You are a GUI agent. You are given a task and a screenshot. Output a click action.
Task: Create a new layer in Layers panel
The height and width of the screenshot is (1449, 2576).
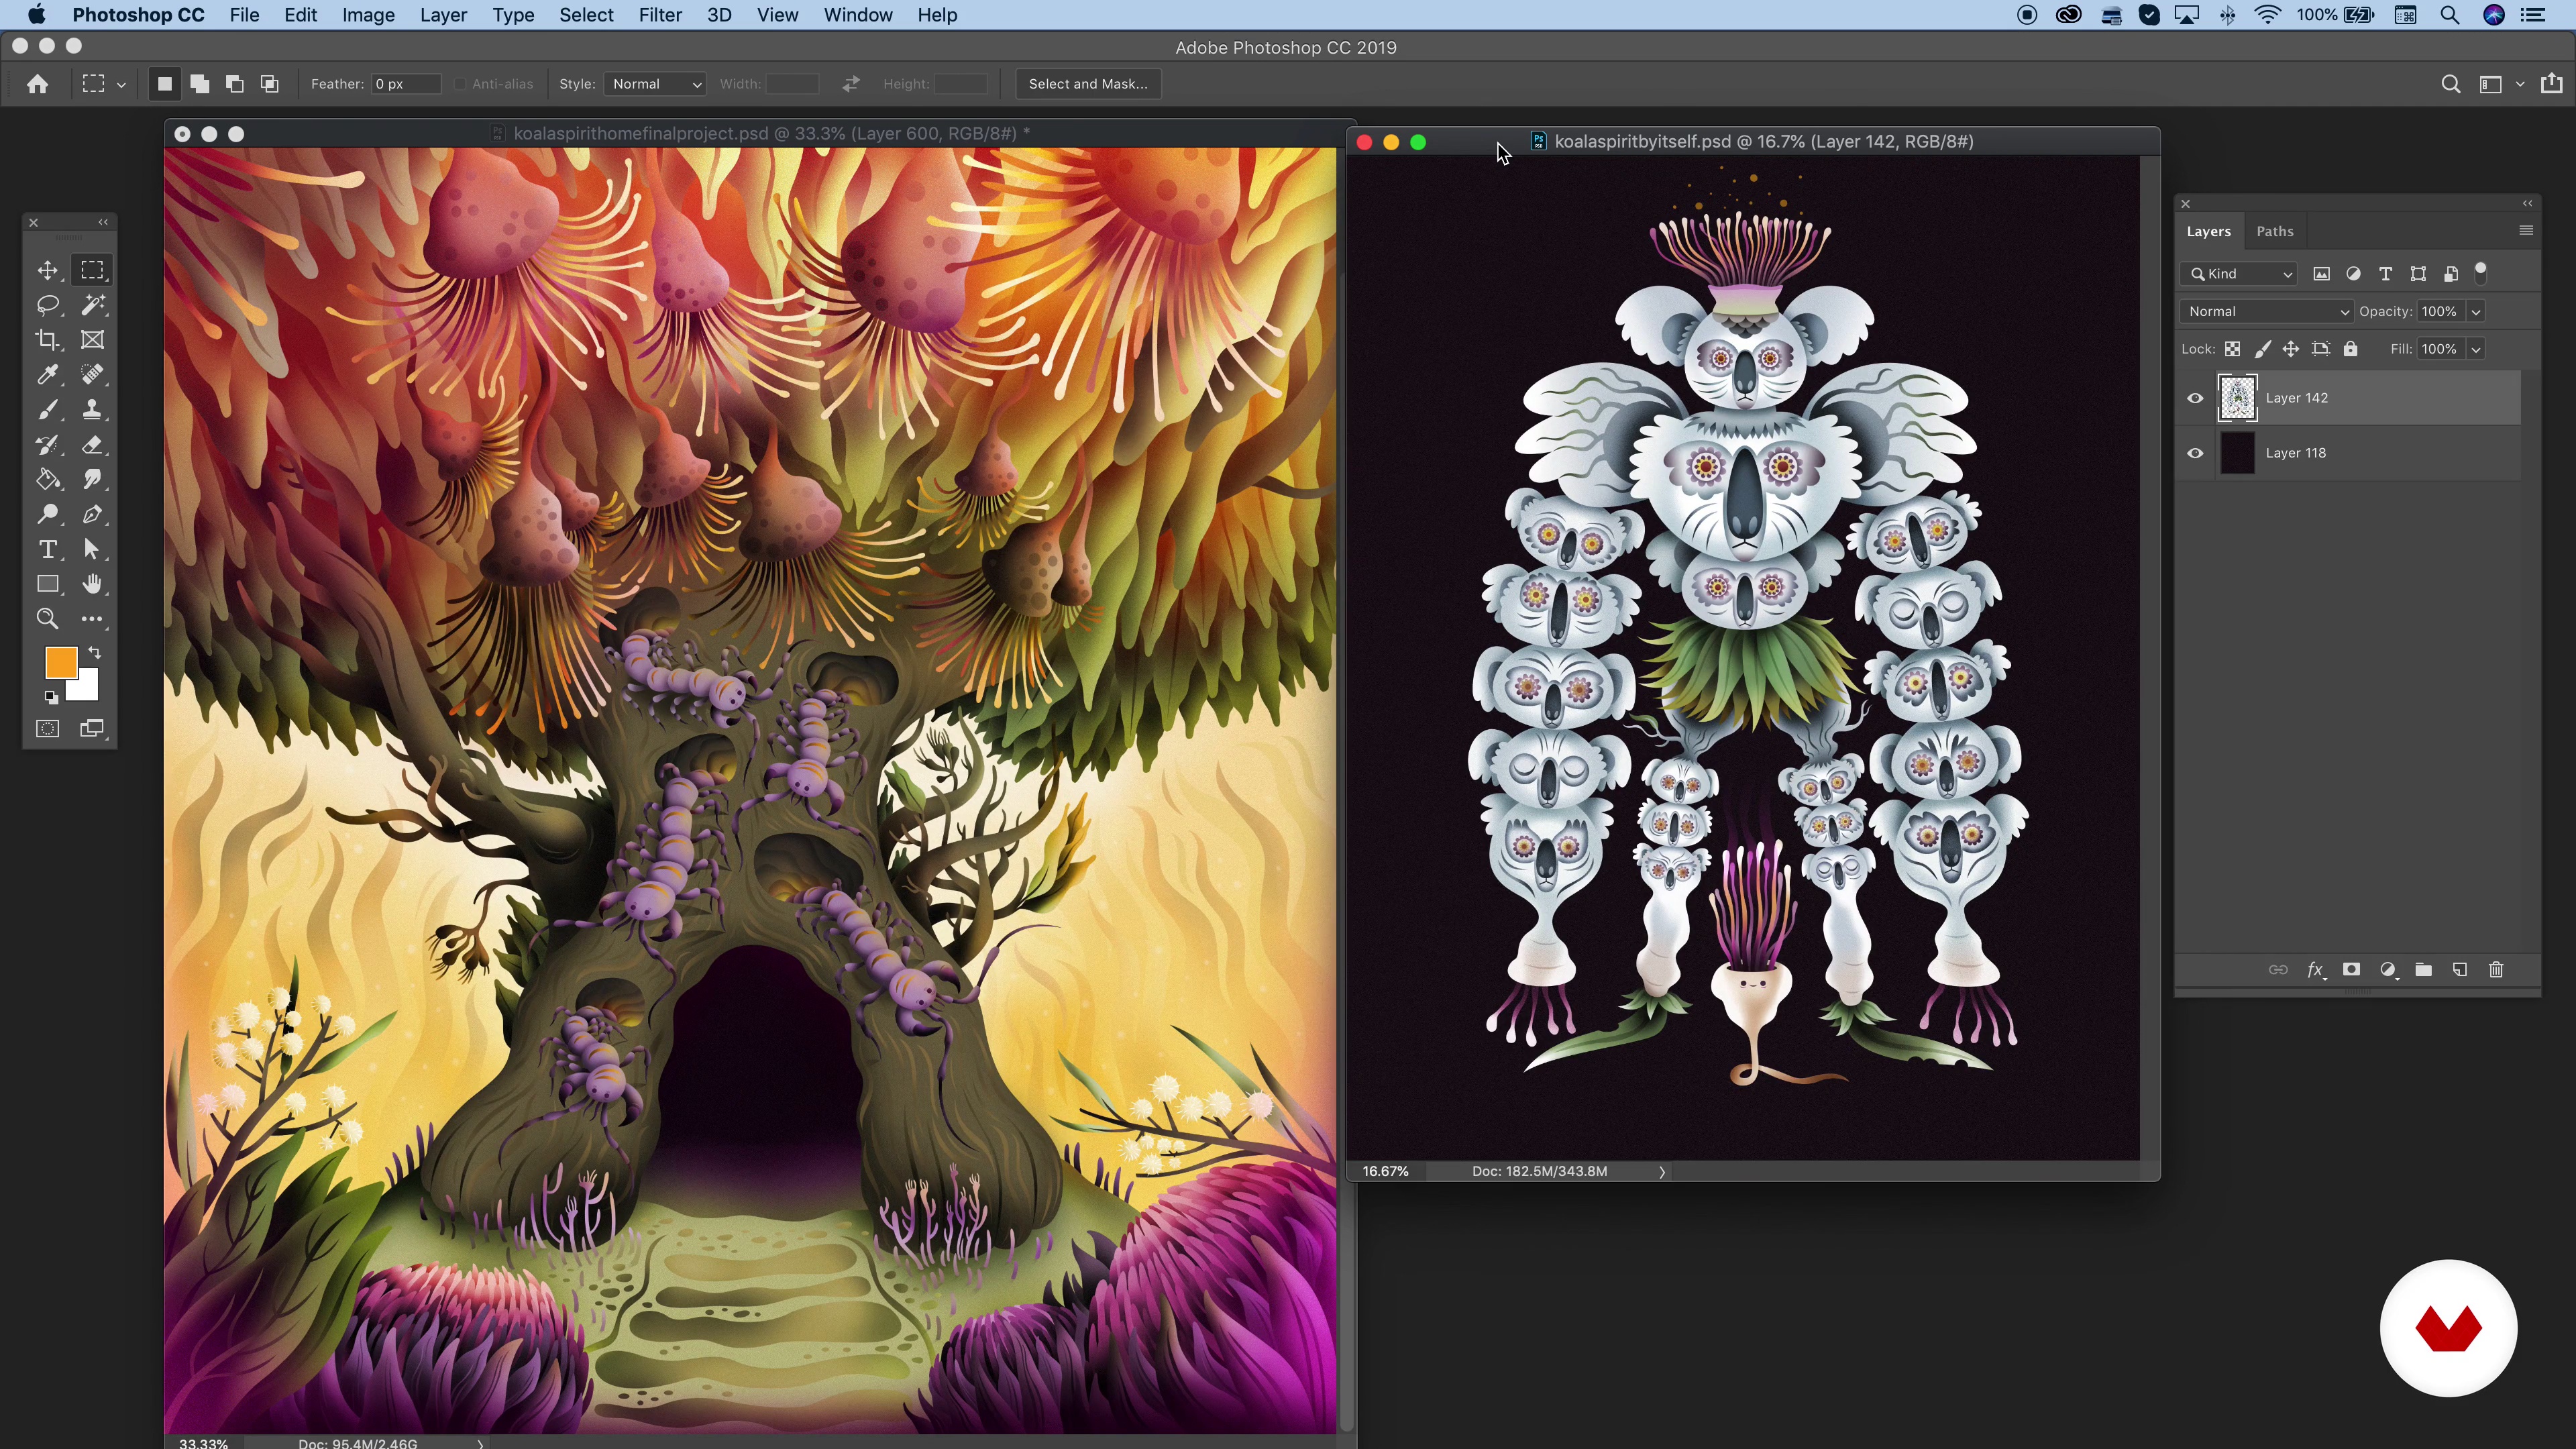(x=2459, y=970)
